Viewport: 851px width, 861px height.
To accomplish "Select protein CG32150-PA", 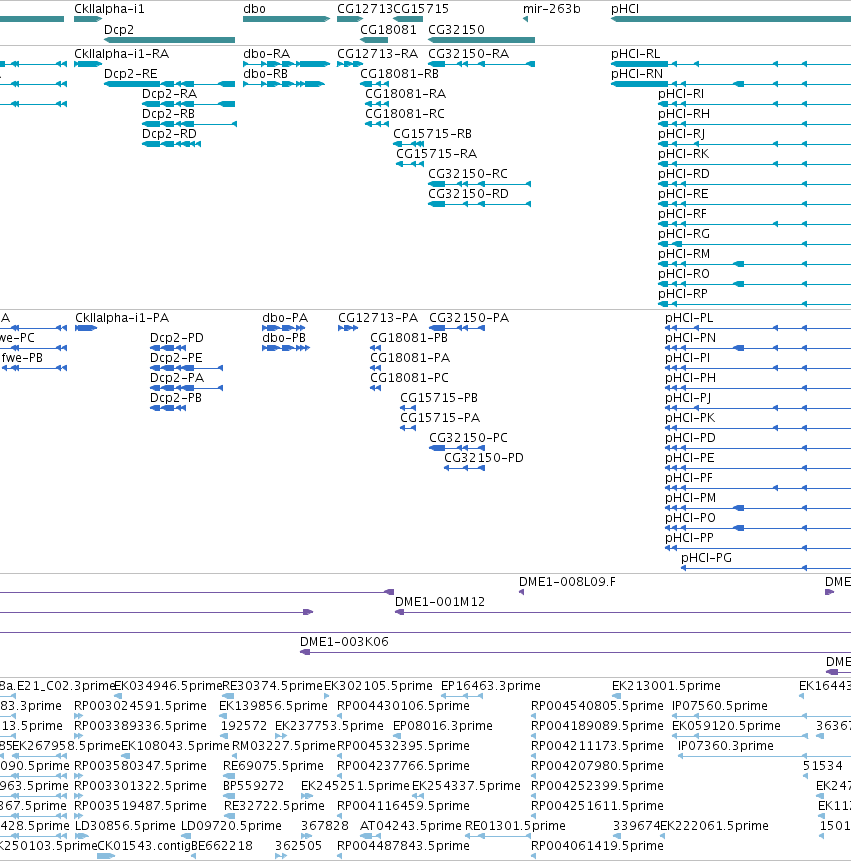I will tap(469, 318).
